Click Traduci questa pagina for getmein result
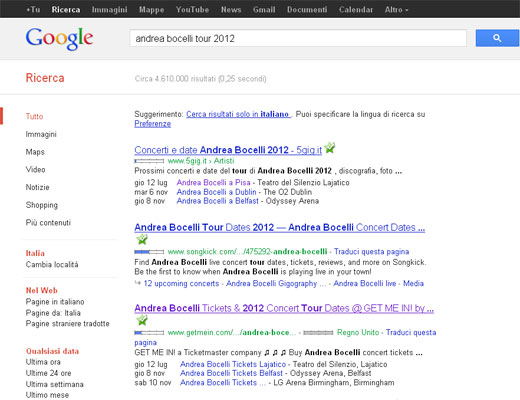The image size is (520, 400). (x=411, y=333)
